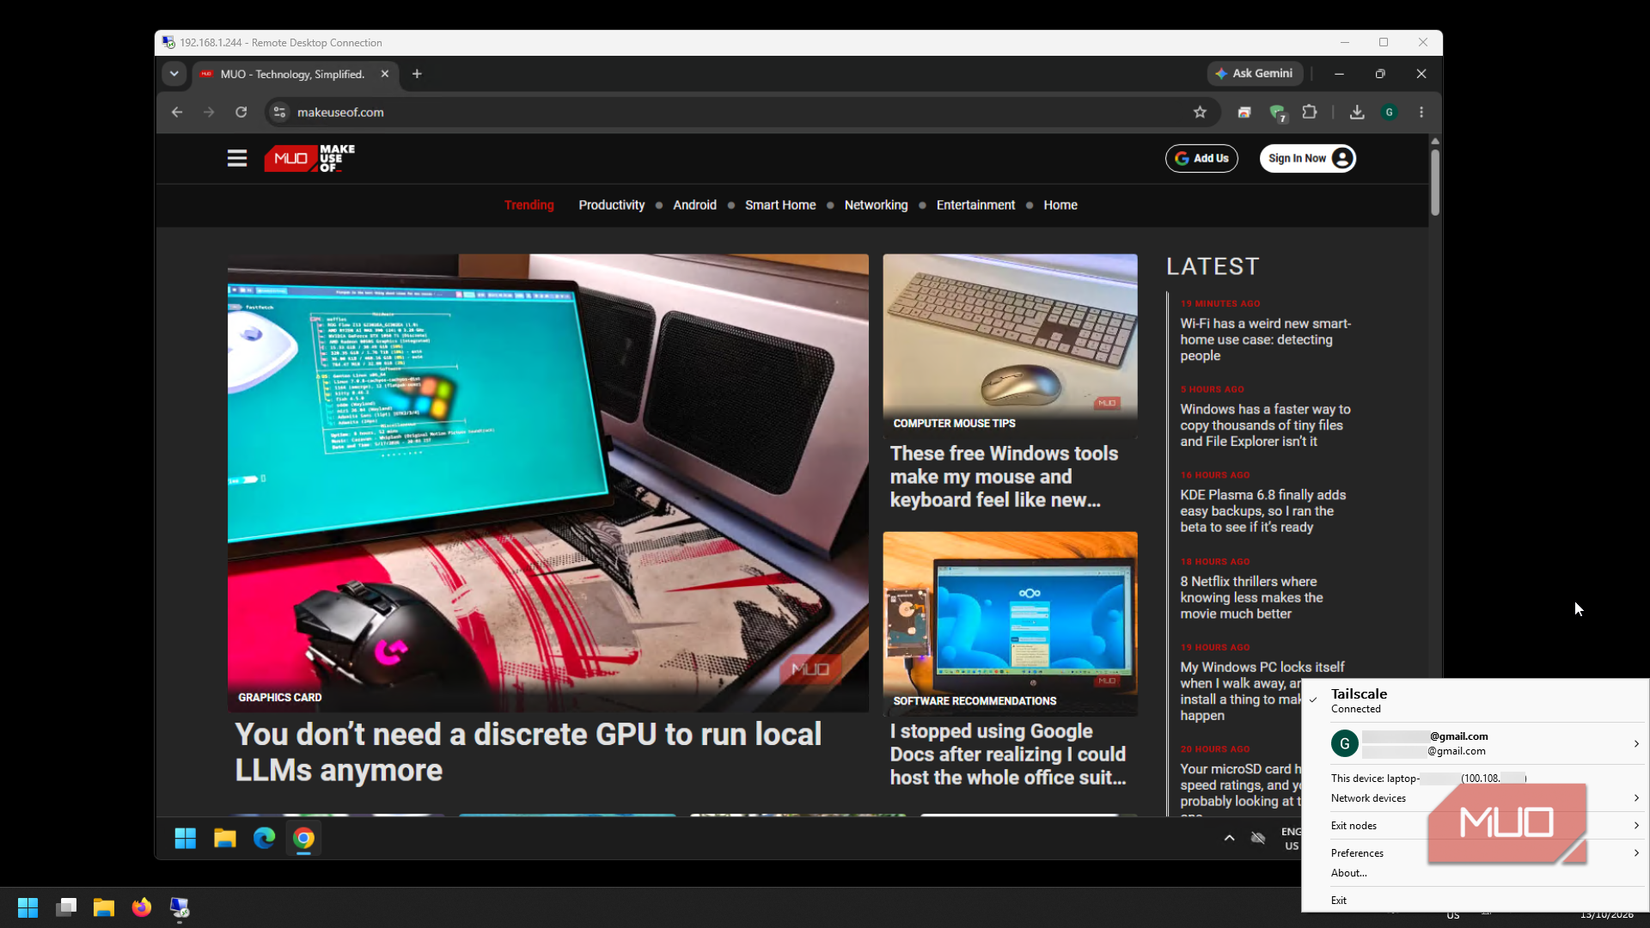Open Firefox from the host taskbar
The width and height of the screenshot is (1650, 928).
point(142,907)
